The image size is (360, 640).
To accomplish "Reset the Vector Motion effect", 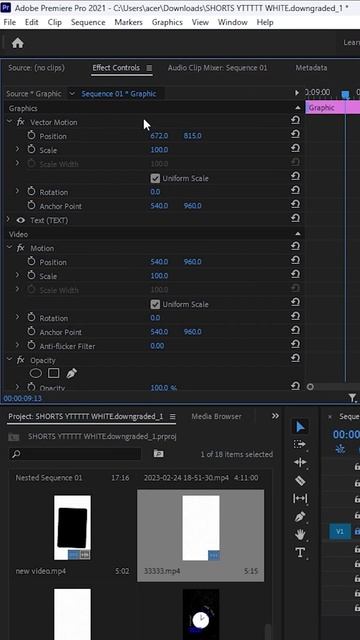I will pyautogui.click(x=296, y=121).
